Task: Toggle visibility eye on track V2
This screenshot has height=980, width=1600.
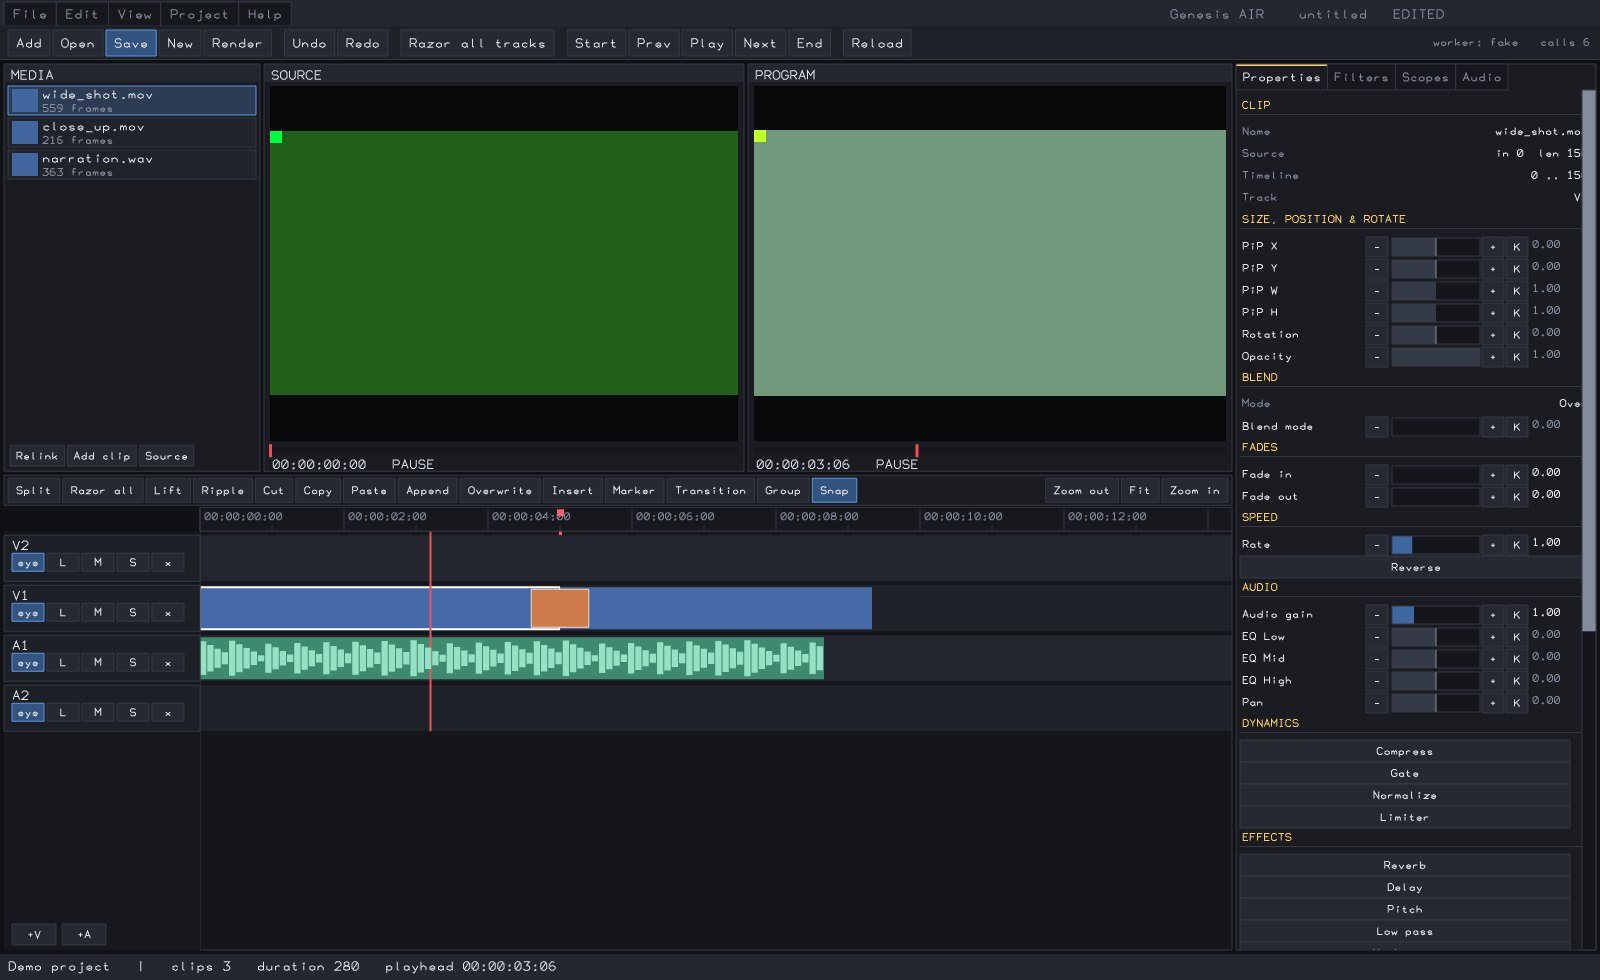Action: point(28,563)
